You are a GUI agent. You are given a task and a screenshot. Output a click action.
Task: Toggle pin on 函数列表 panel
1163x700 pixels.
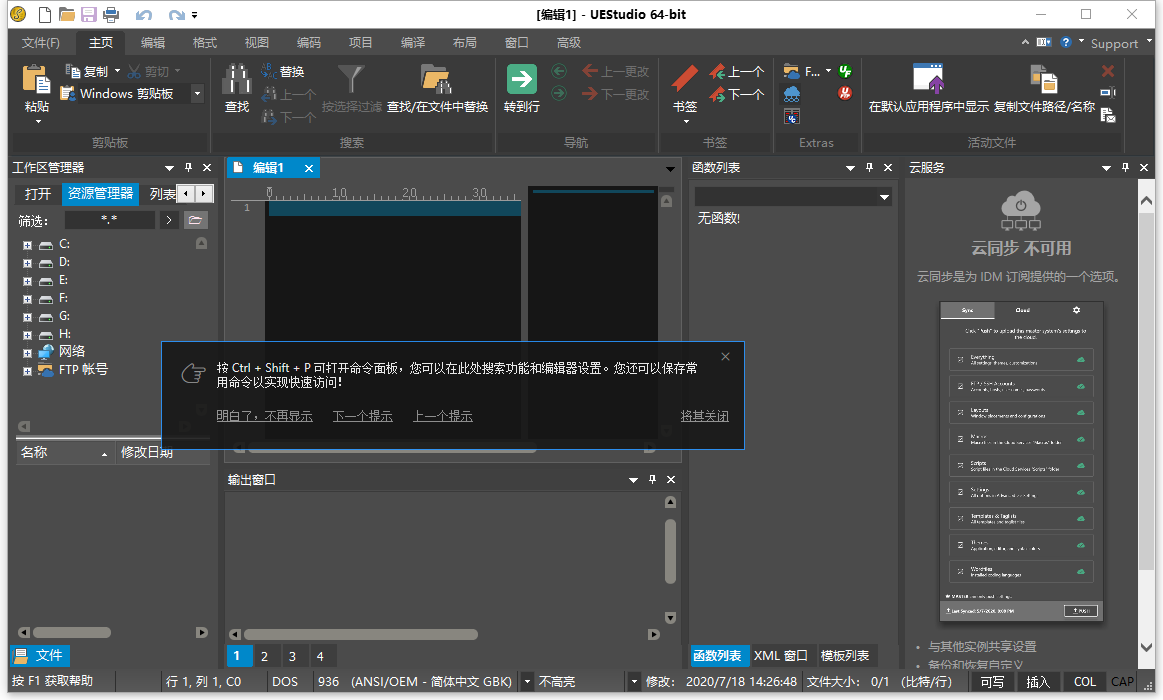click(869, 168)
